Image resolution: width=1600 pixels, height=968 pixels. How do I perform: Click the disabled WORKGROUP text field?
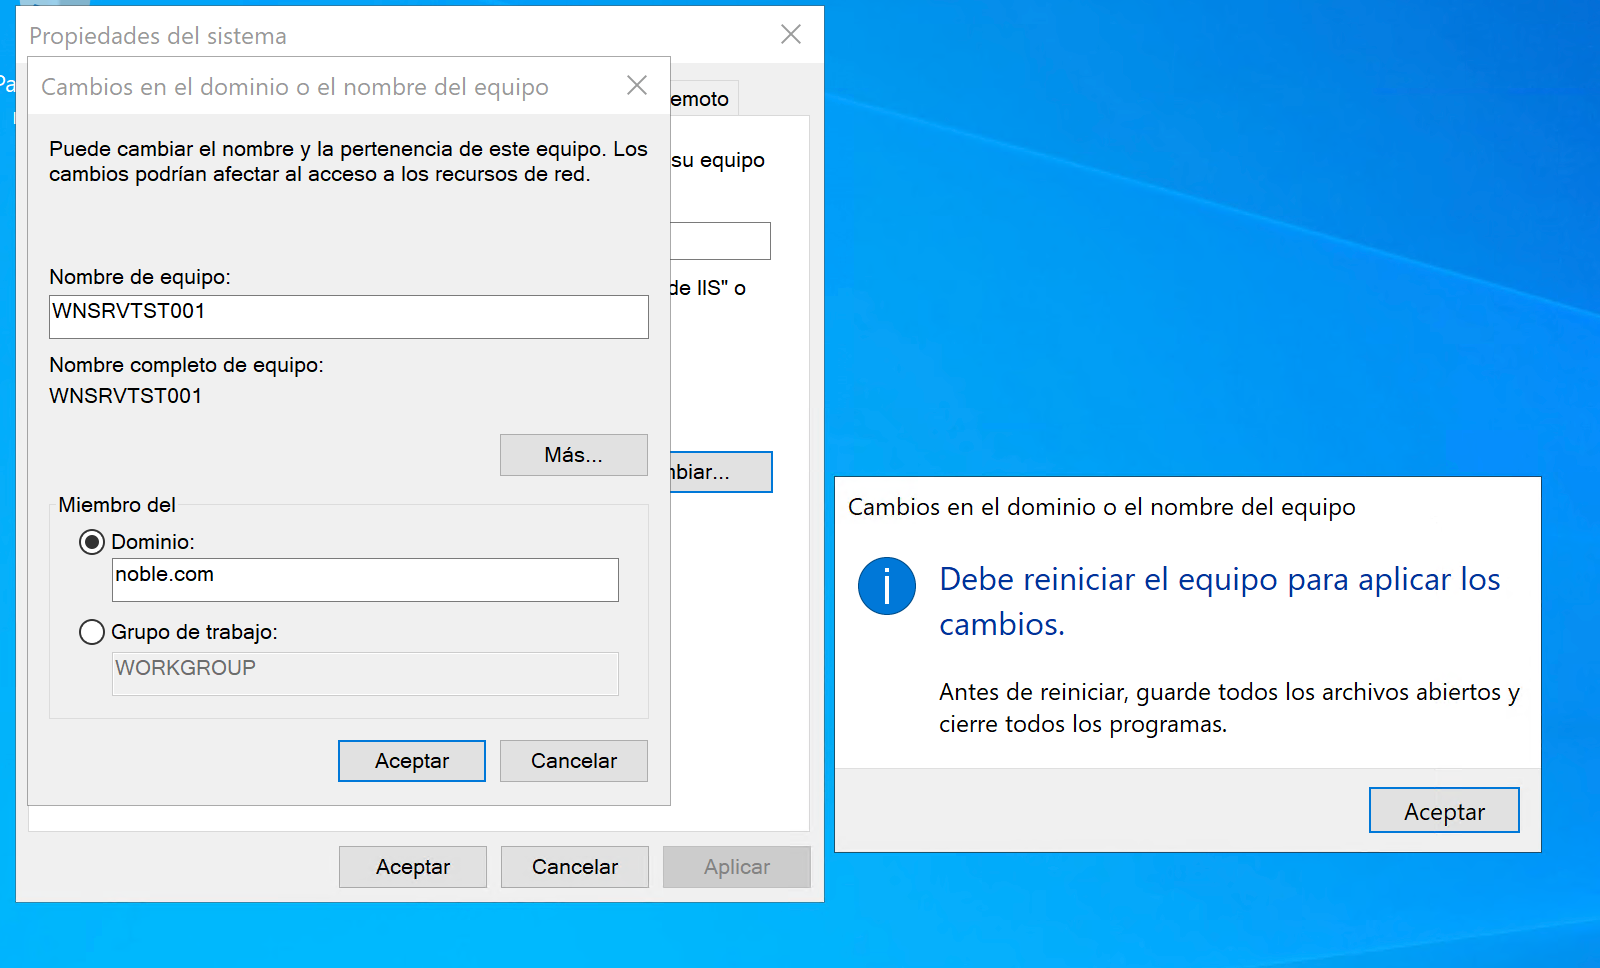[x=365, y=674]
